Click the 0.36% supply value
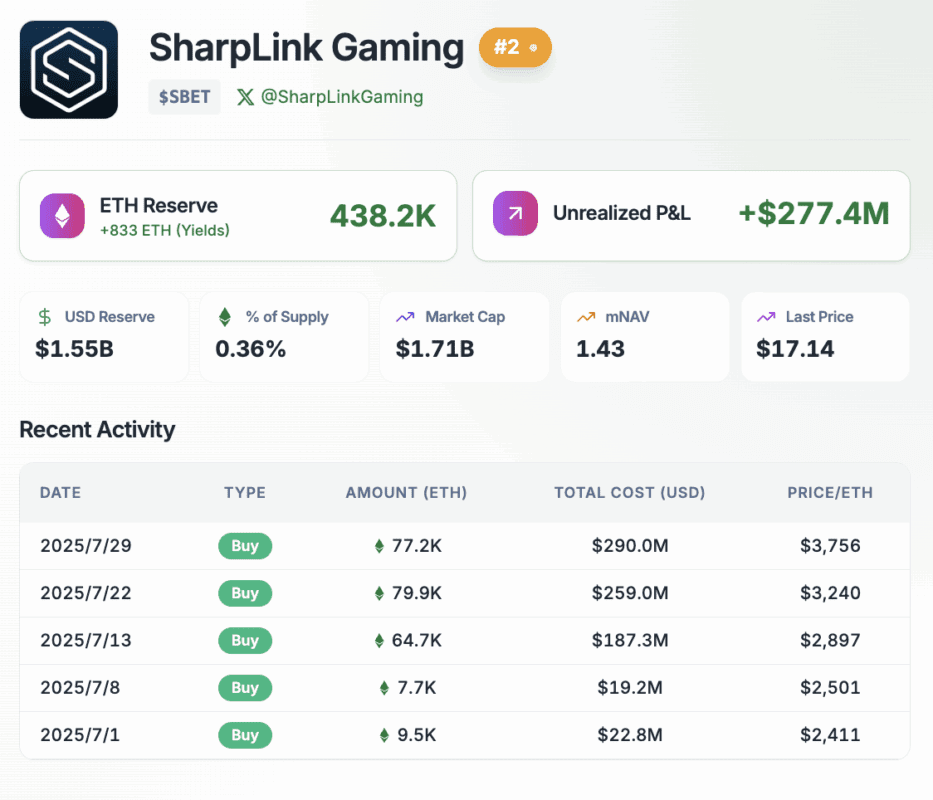This screenshot has height=800, width=933. tap(251, 349)
